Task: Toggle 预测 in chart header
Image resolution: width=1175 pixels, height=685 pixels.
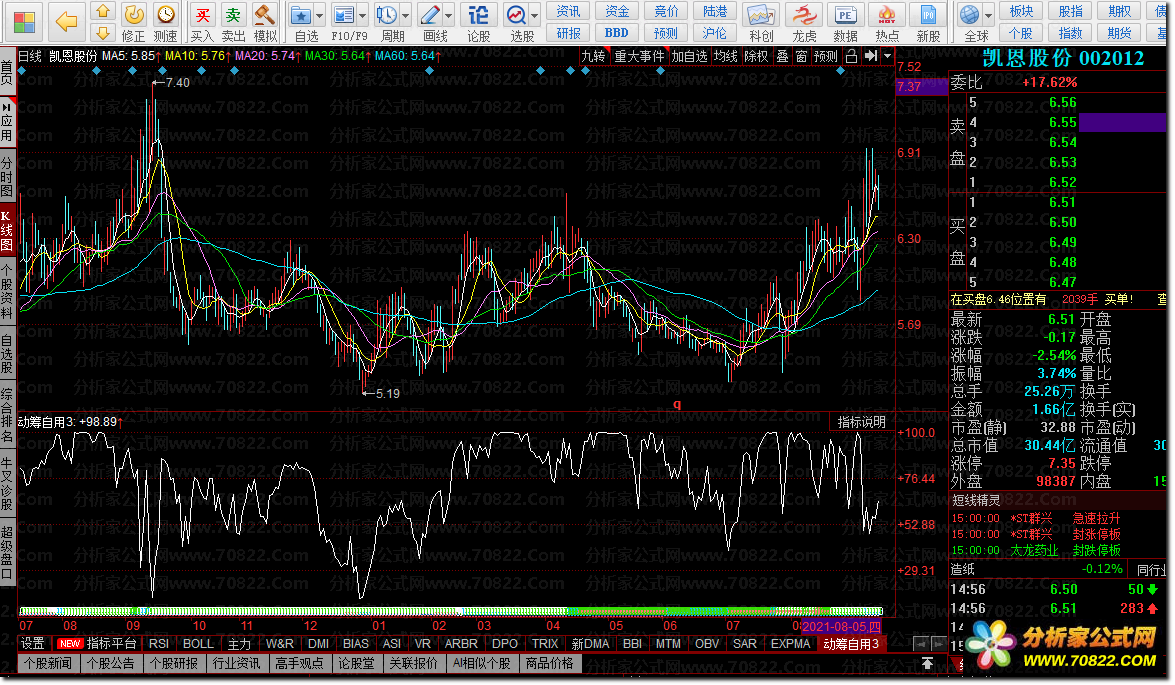Action: coord(826,56)
